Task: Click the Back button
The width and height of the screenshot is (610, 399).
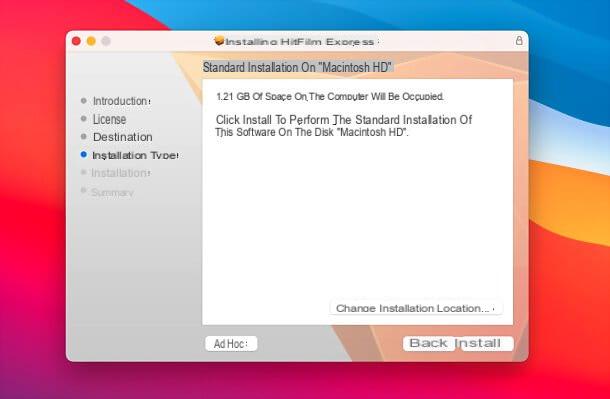Action: tap(429, 343)
